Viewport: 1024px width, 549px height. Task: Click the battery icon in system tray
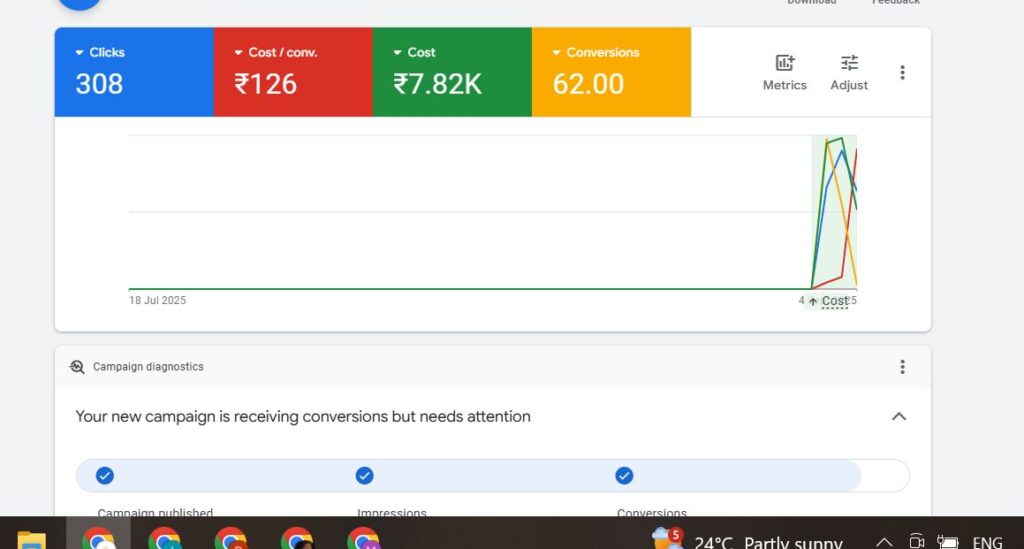(x=947, y=542)
